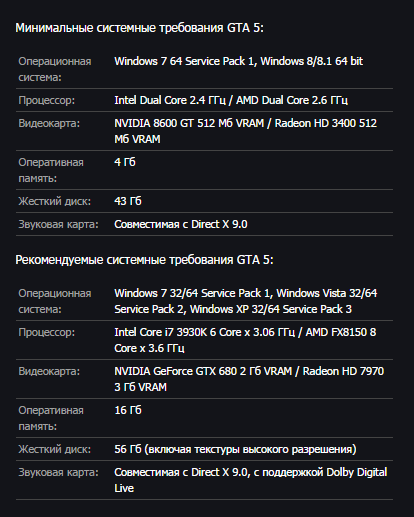Click the recommended system requirements GTA 5 heading
The image size is (414, 517).
[144, 260]
